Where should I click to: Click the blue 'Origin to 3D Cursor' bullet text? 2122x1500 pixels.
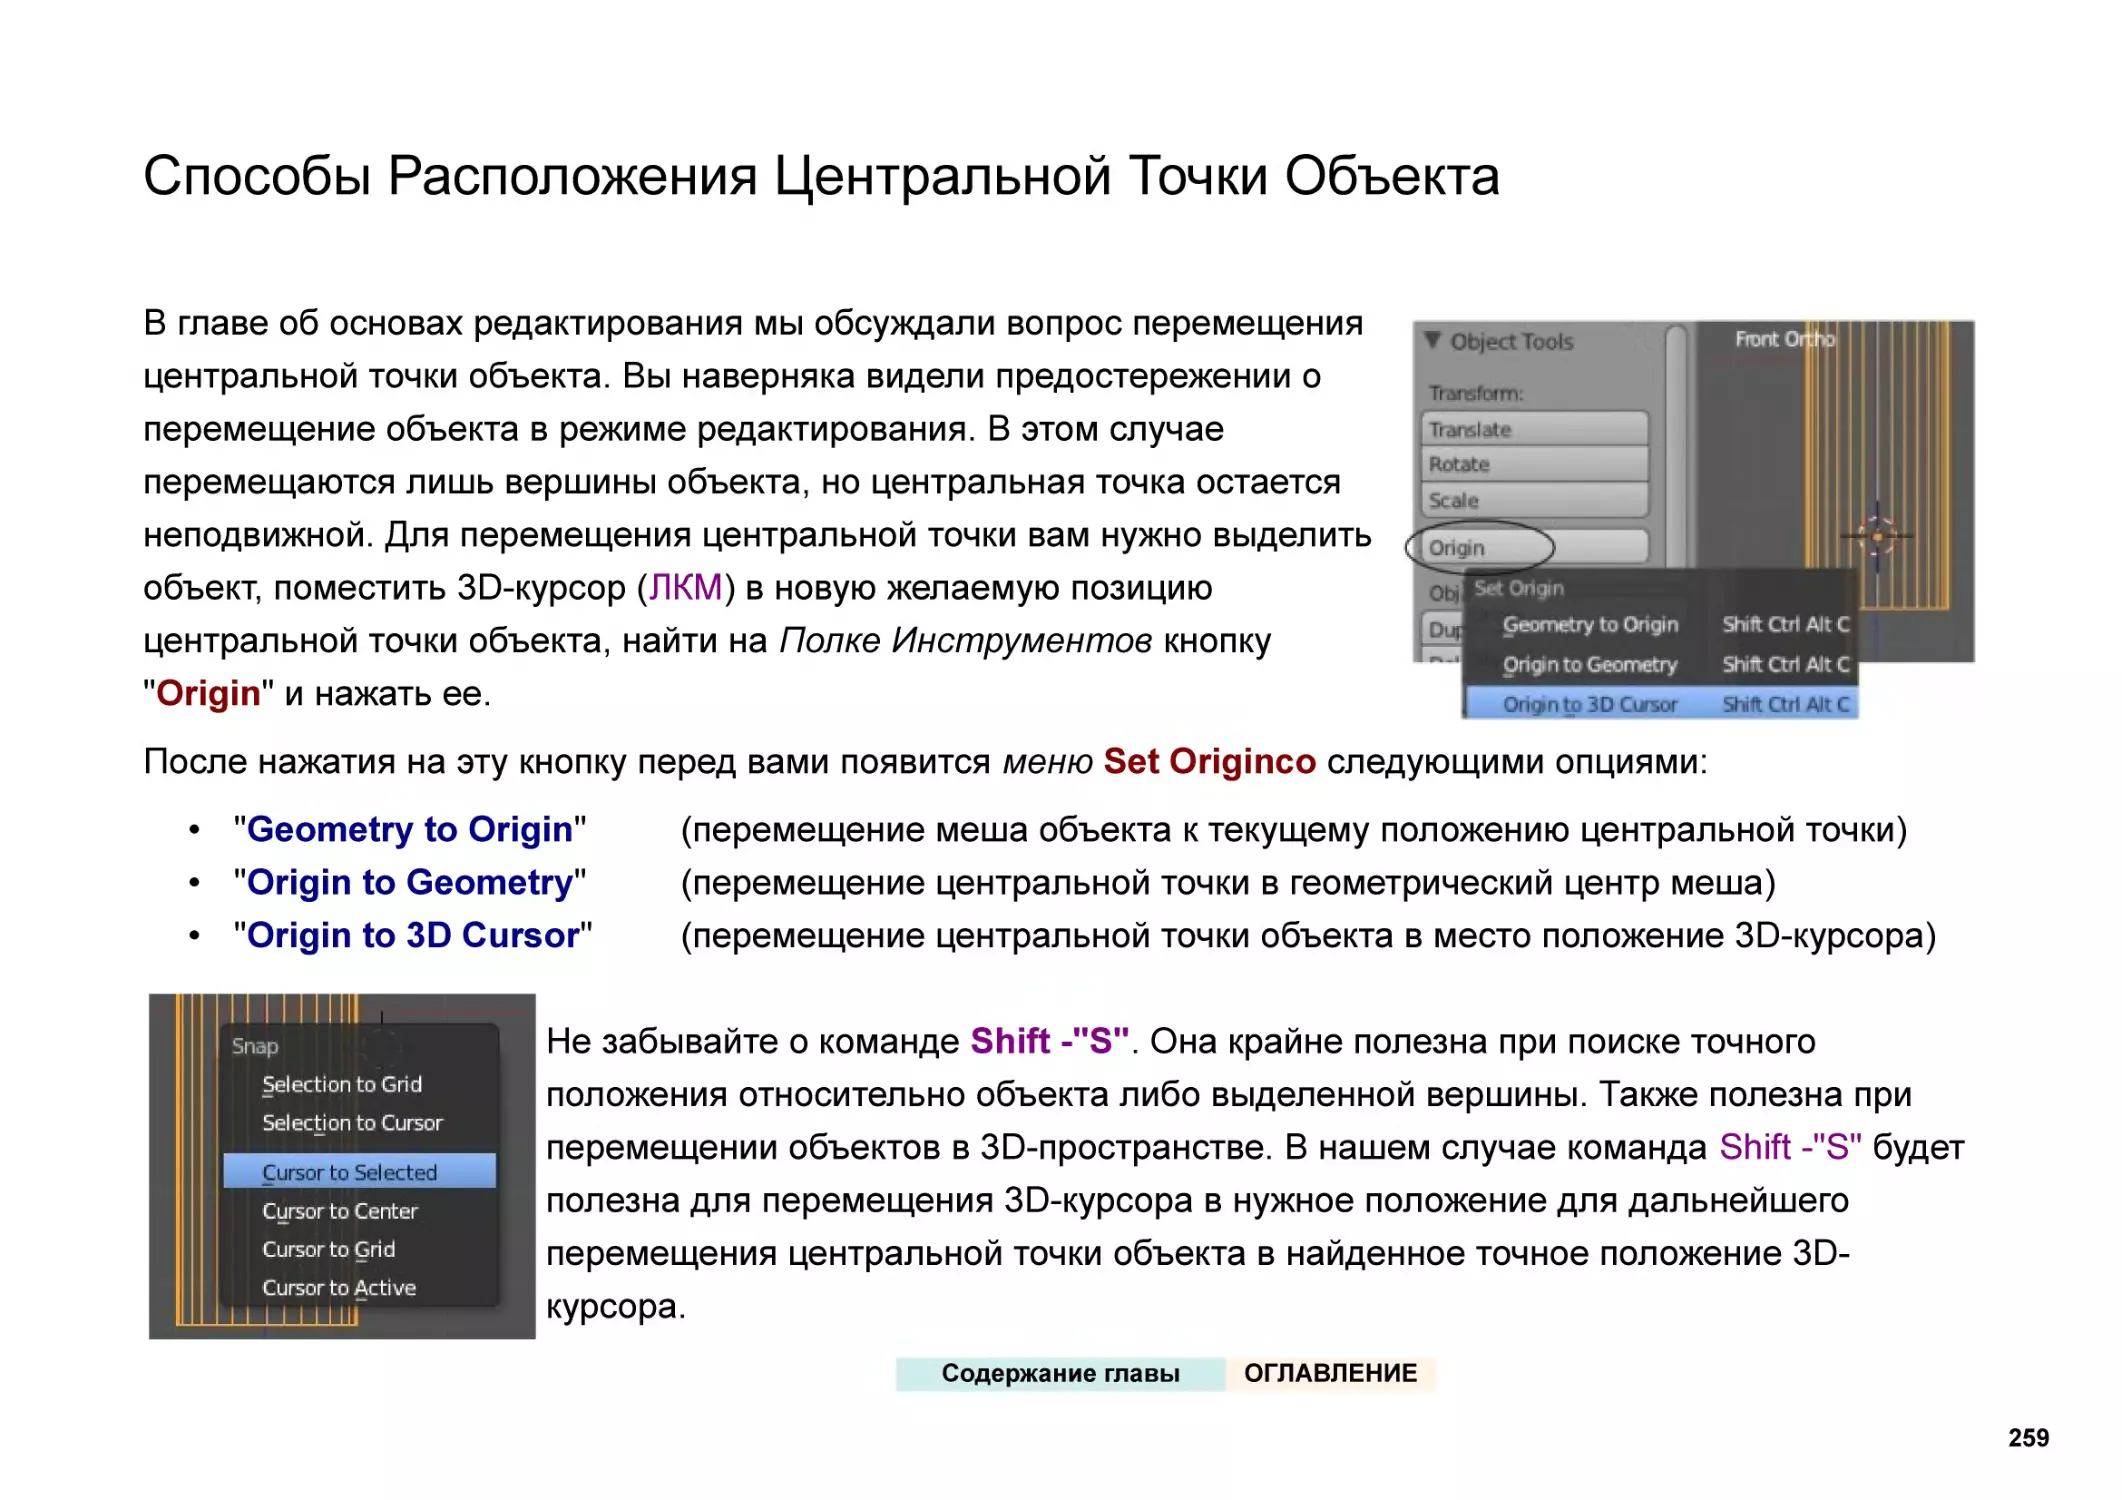pos(413,935)
